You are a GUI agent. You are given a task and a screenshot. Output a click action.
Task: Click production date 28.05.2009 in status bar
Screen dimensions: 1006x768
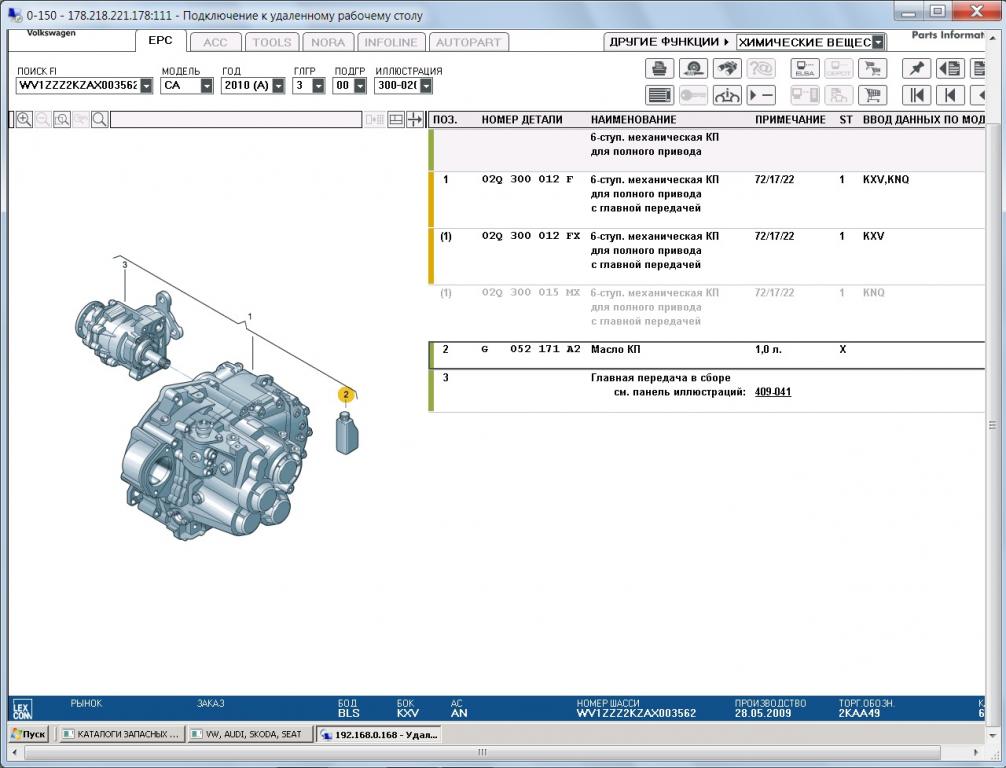(763, 713)
